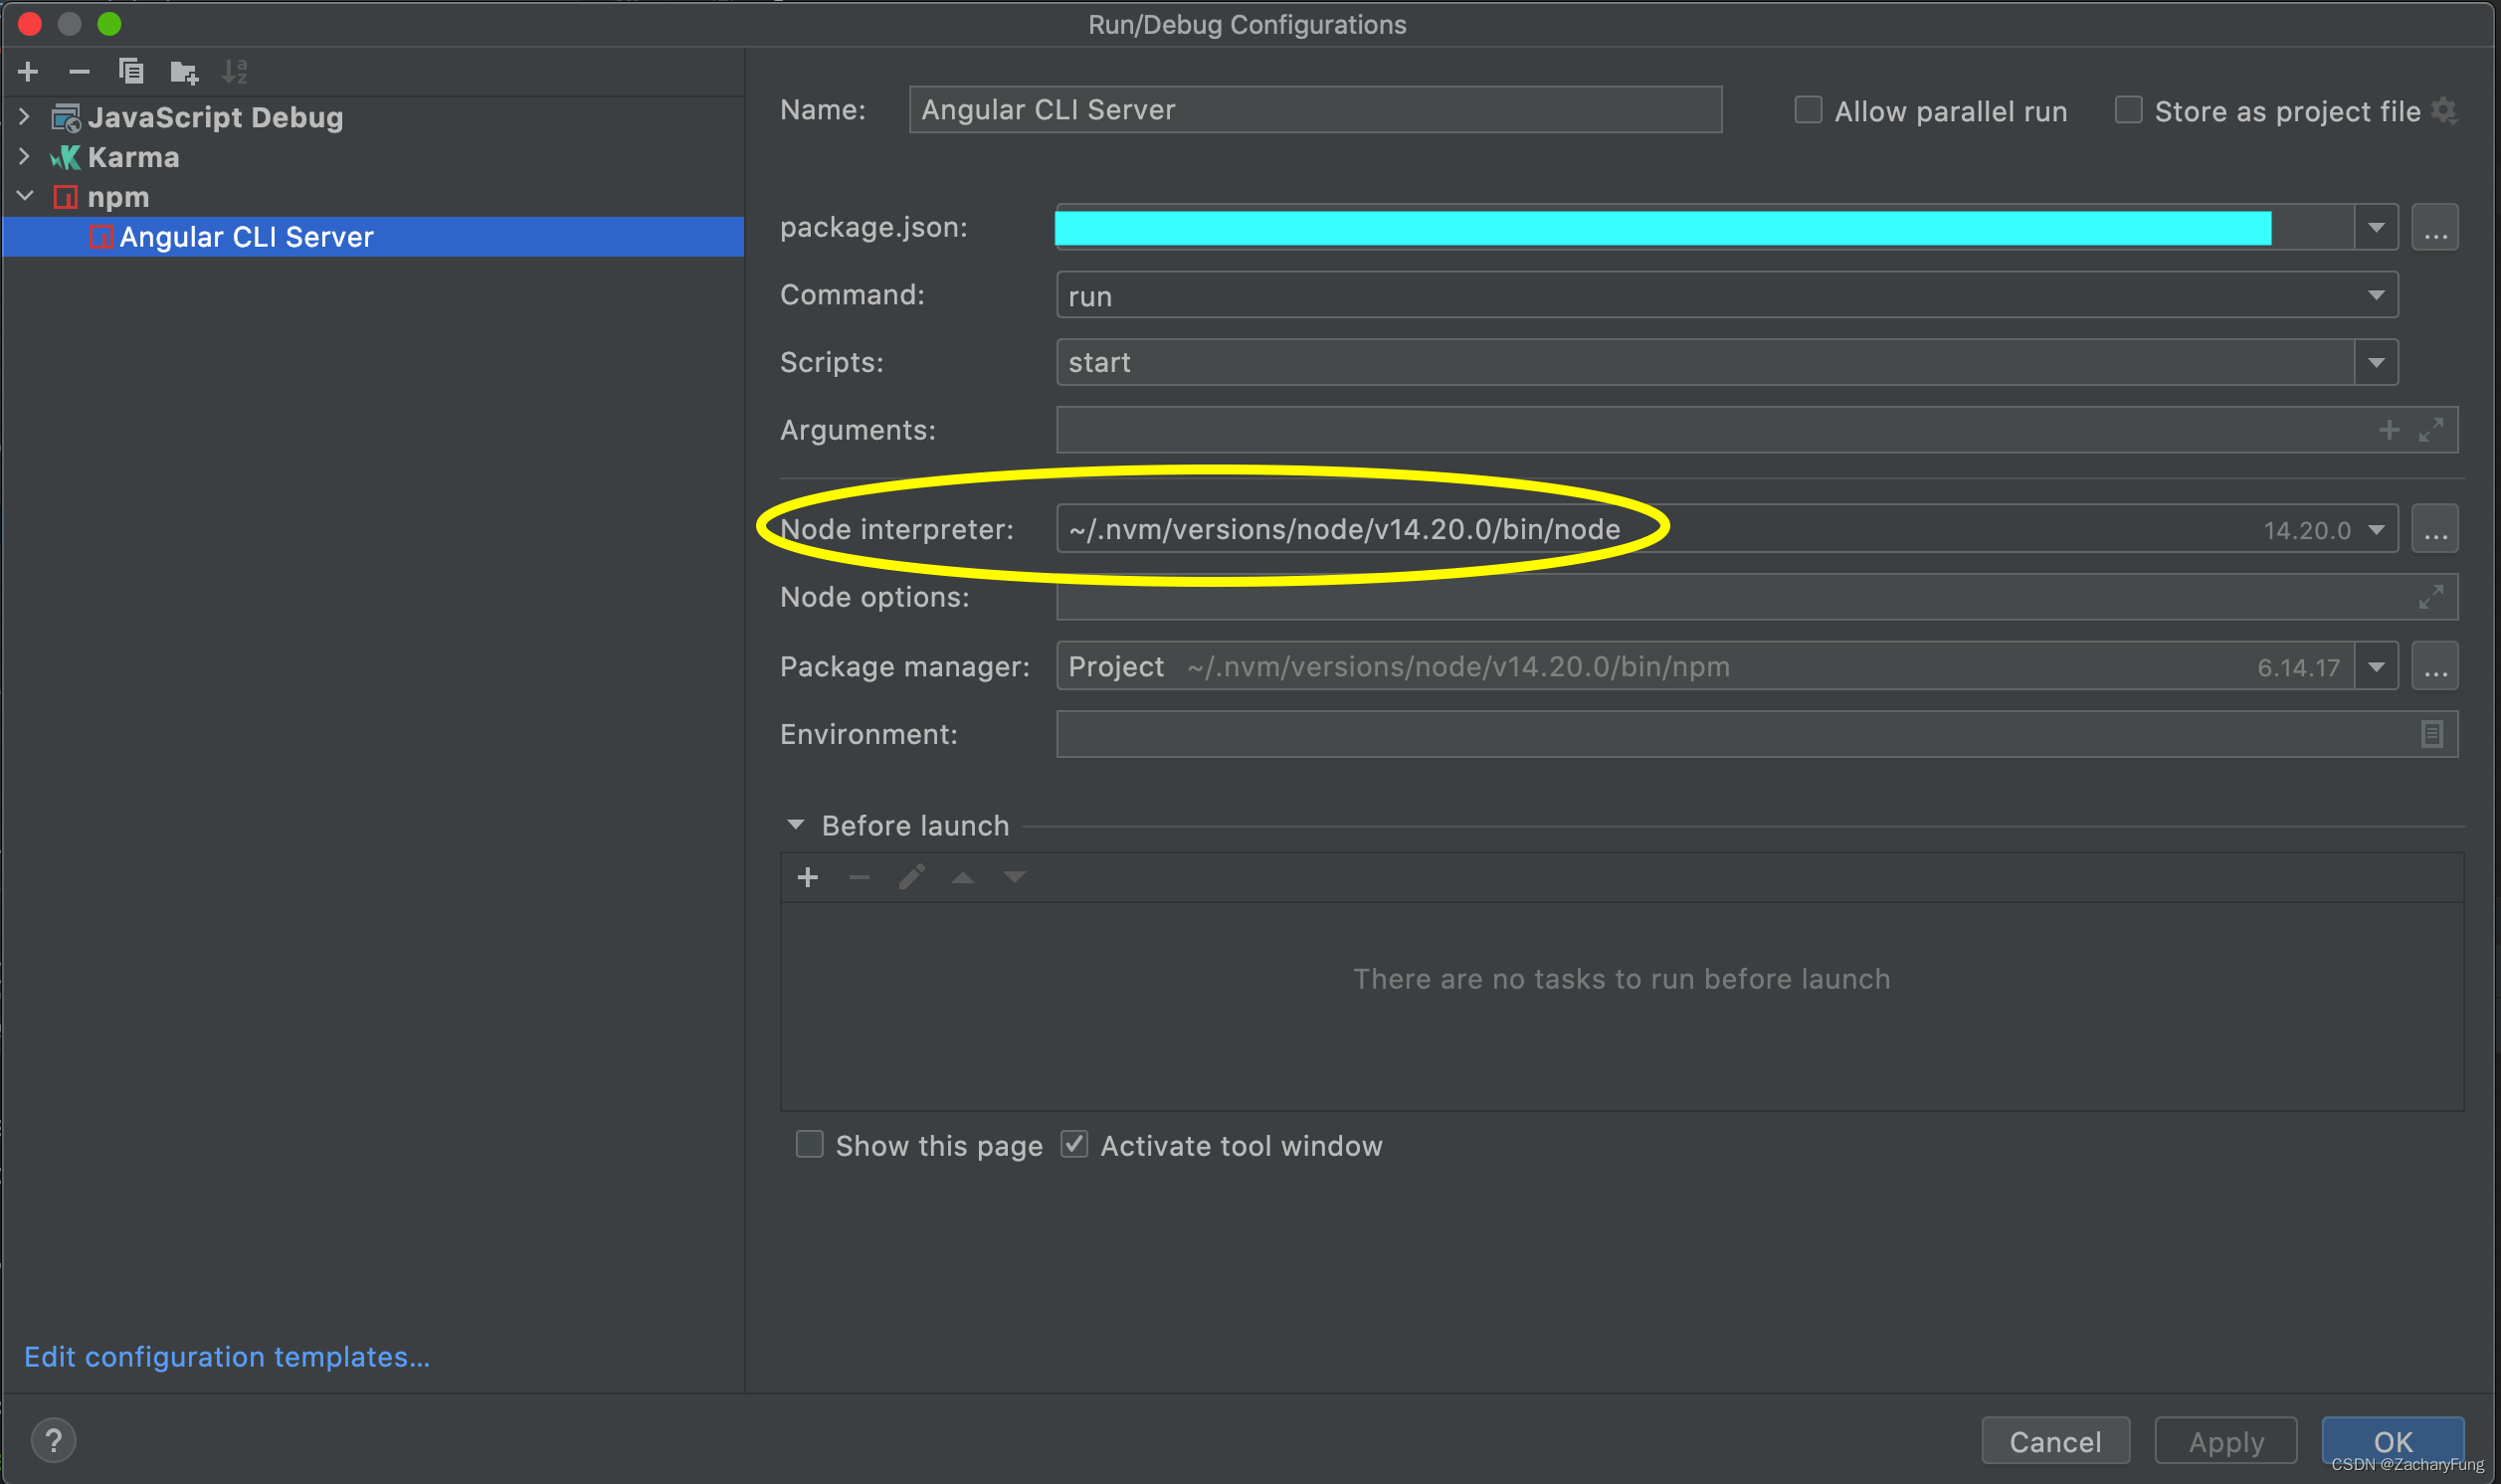Confirm with the OK button

click(x=2393, y=1442)
